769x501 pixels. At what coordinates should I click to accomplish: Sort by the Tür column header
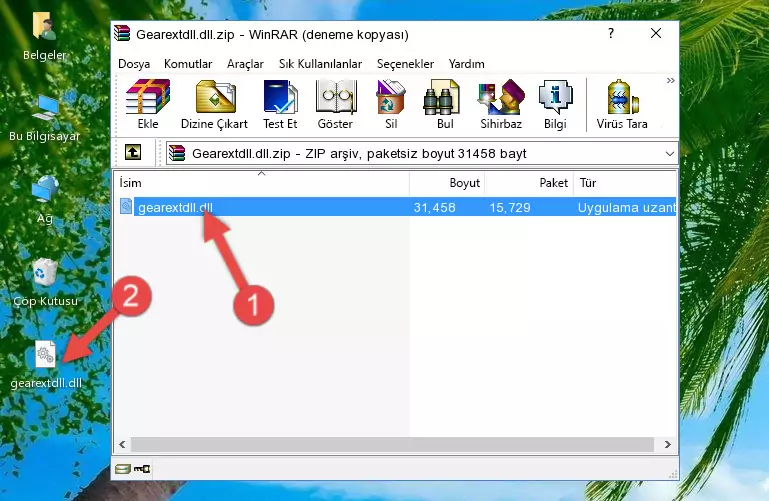click(x=625, y=183)
